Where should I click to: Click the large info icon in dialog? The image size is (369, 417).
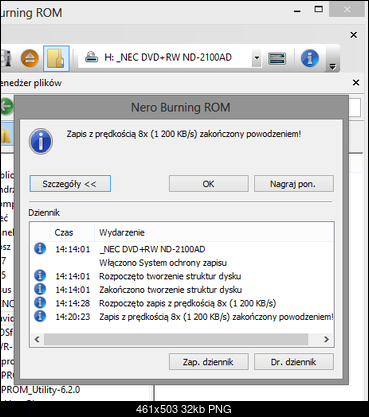coord(41,141)
